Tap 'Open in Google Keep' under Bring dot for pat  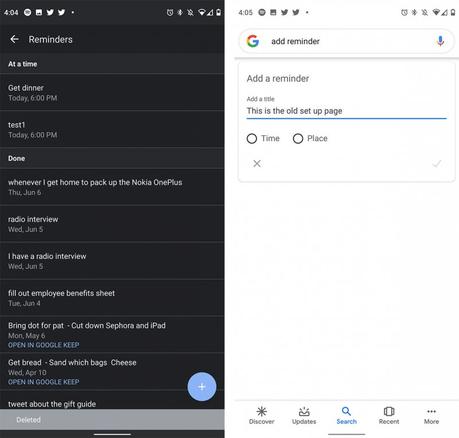tap(44, 345)
